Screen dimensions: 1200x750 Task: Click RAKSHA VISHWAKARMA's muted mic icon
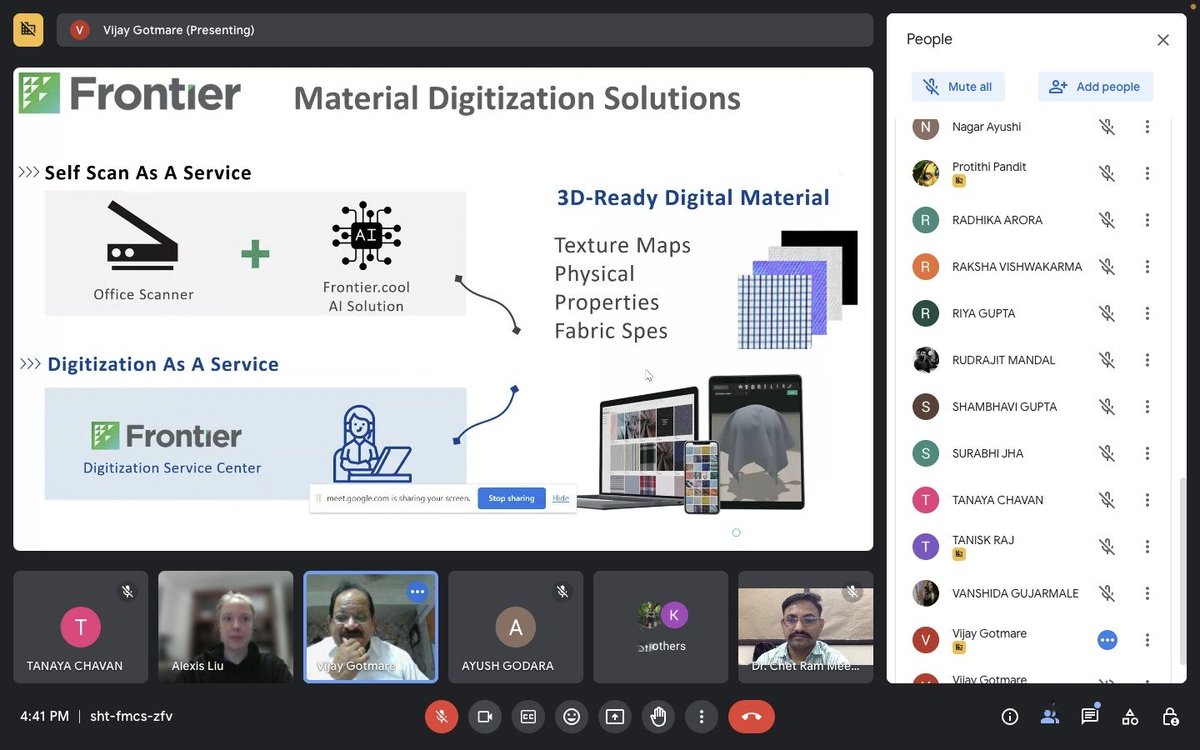pos(1107,267)
